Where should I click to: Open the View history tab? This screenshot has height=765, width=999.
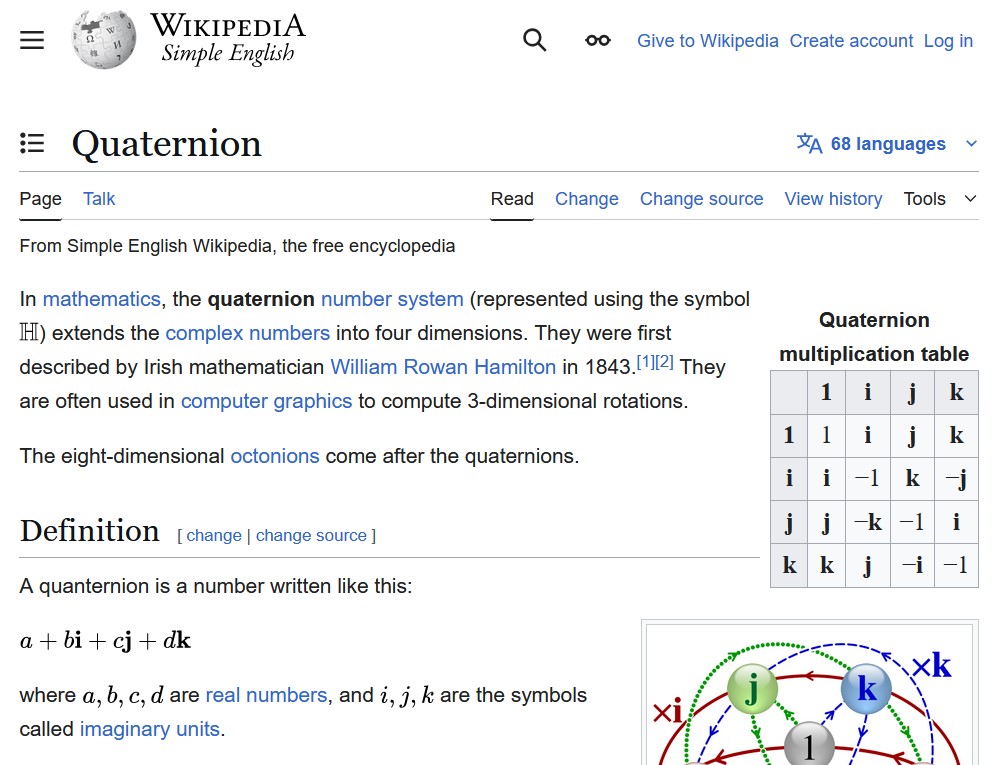(833, 199)
